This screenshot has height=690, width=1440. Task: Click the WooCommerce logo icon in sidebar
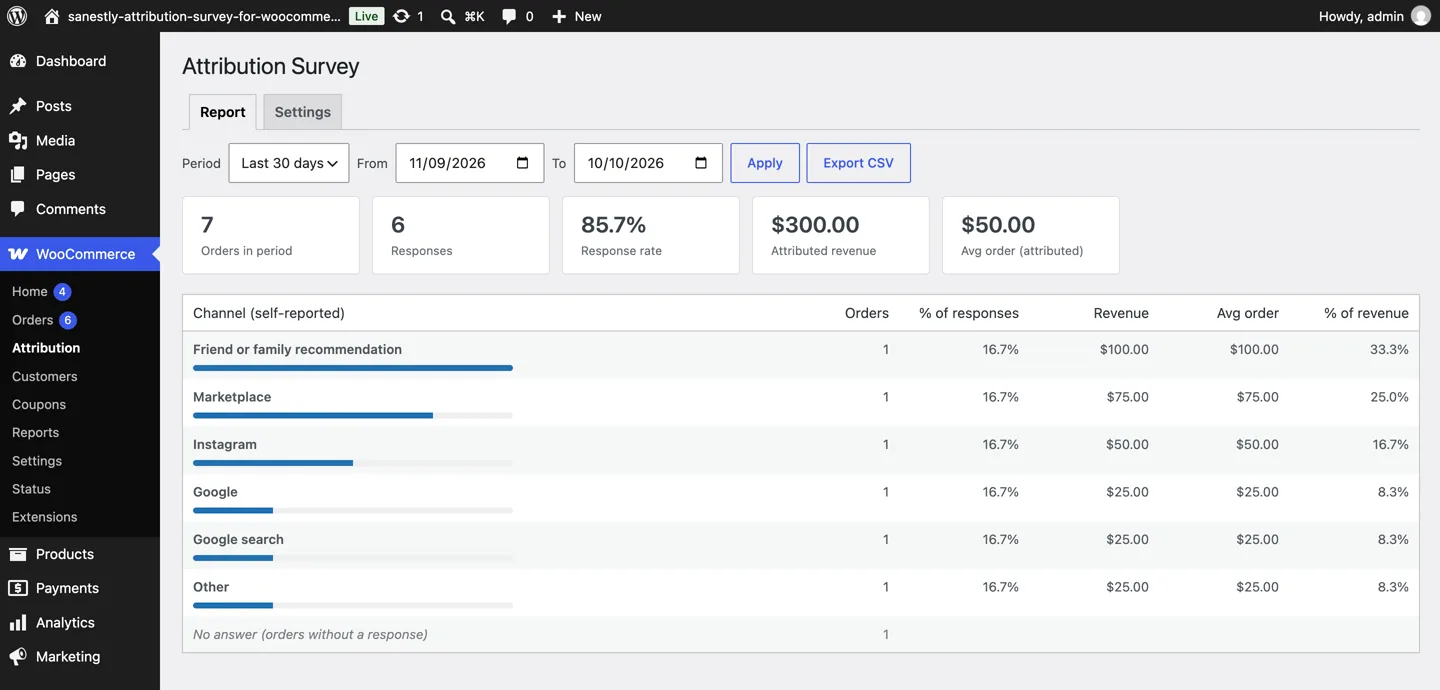(x=18, y=254)
